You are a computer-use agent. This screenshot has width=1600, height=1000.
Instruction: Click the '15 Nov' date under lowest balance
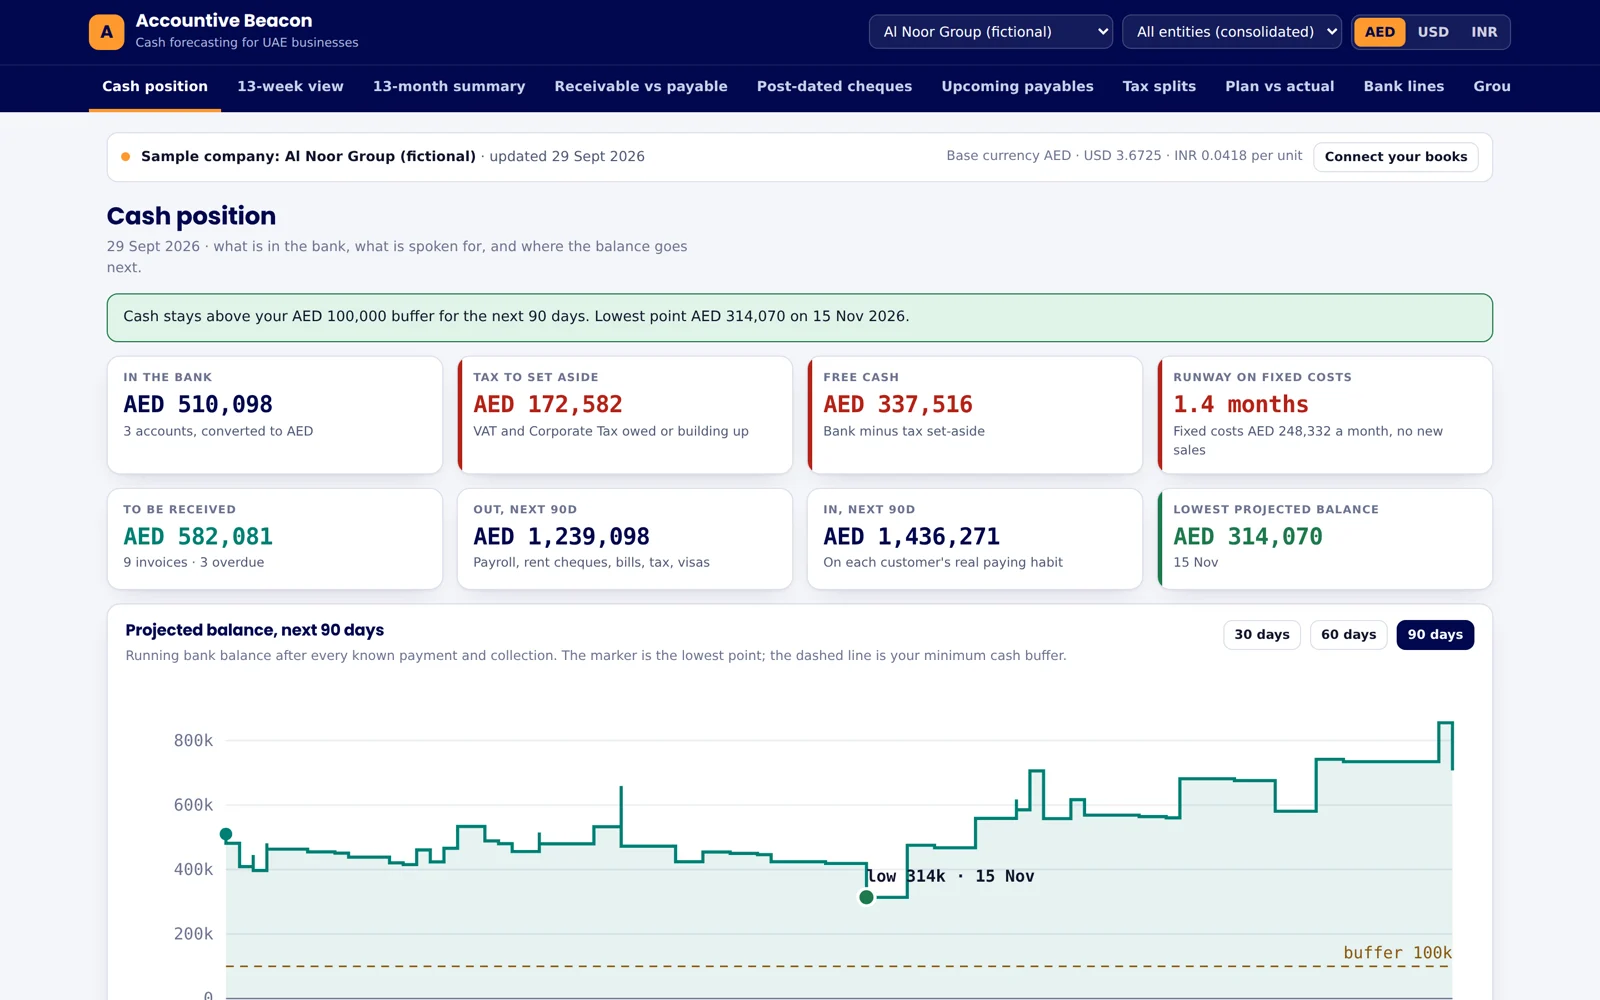[1196, 562]
